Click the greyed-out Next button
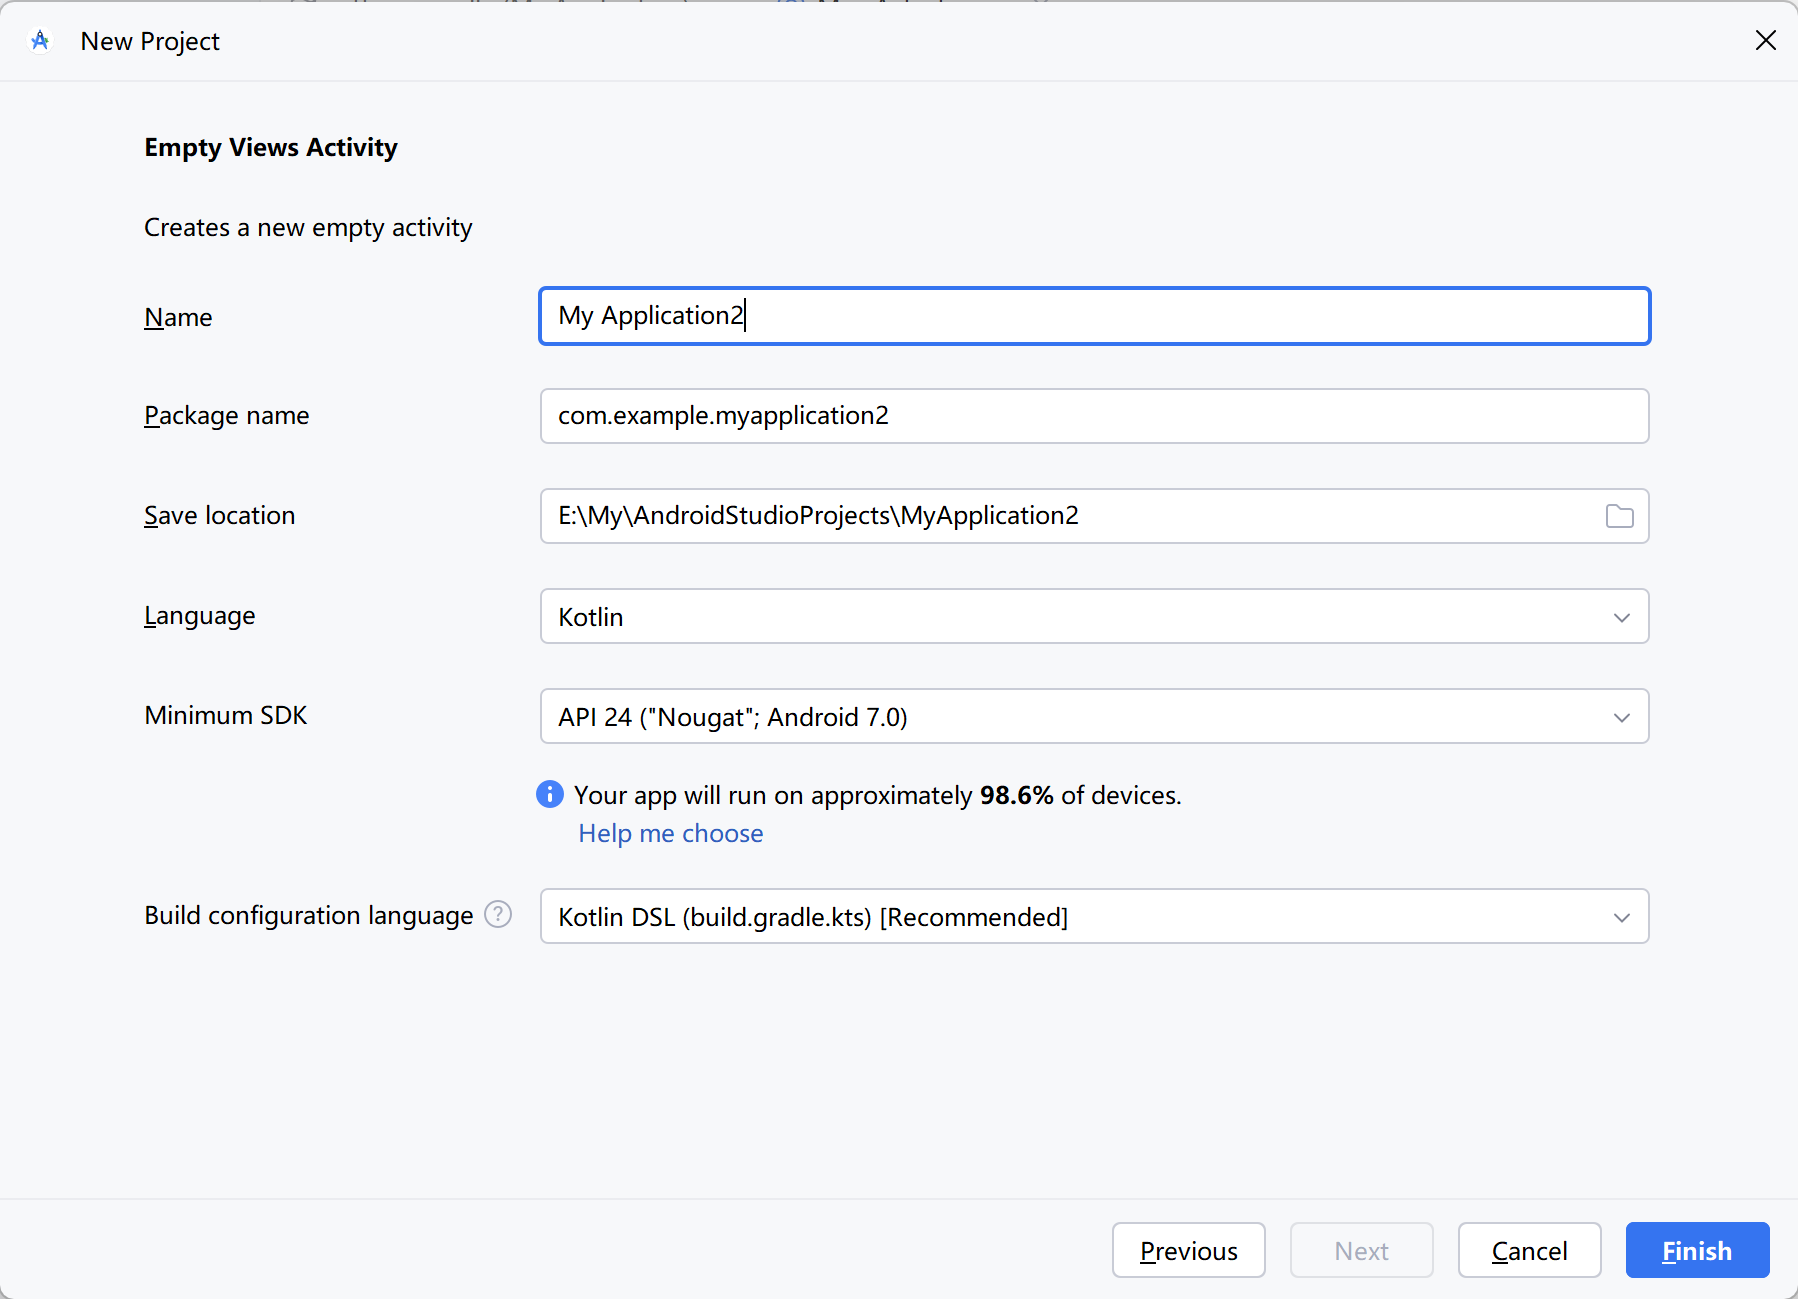 pyautogui.click(x=1361, y=1250)
